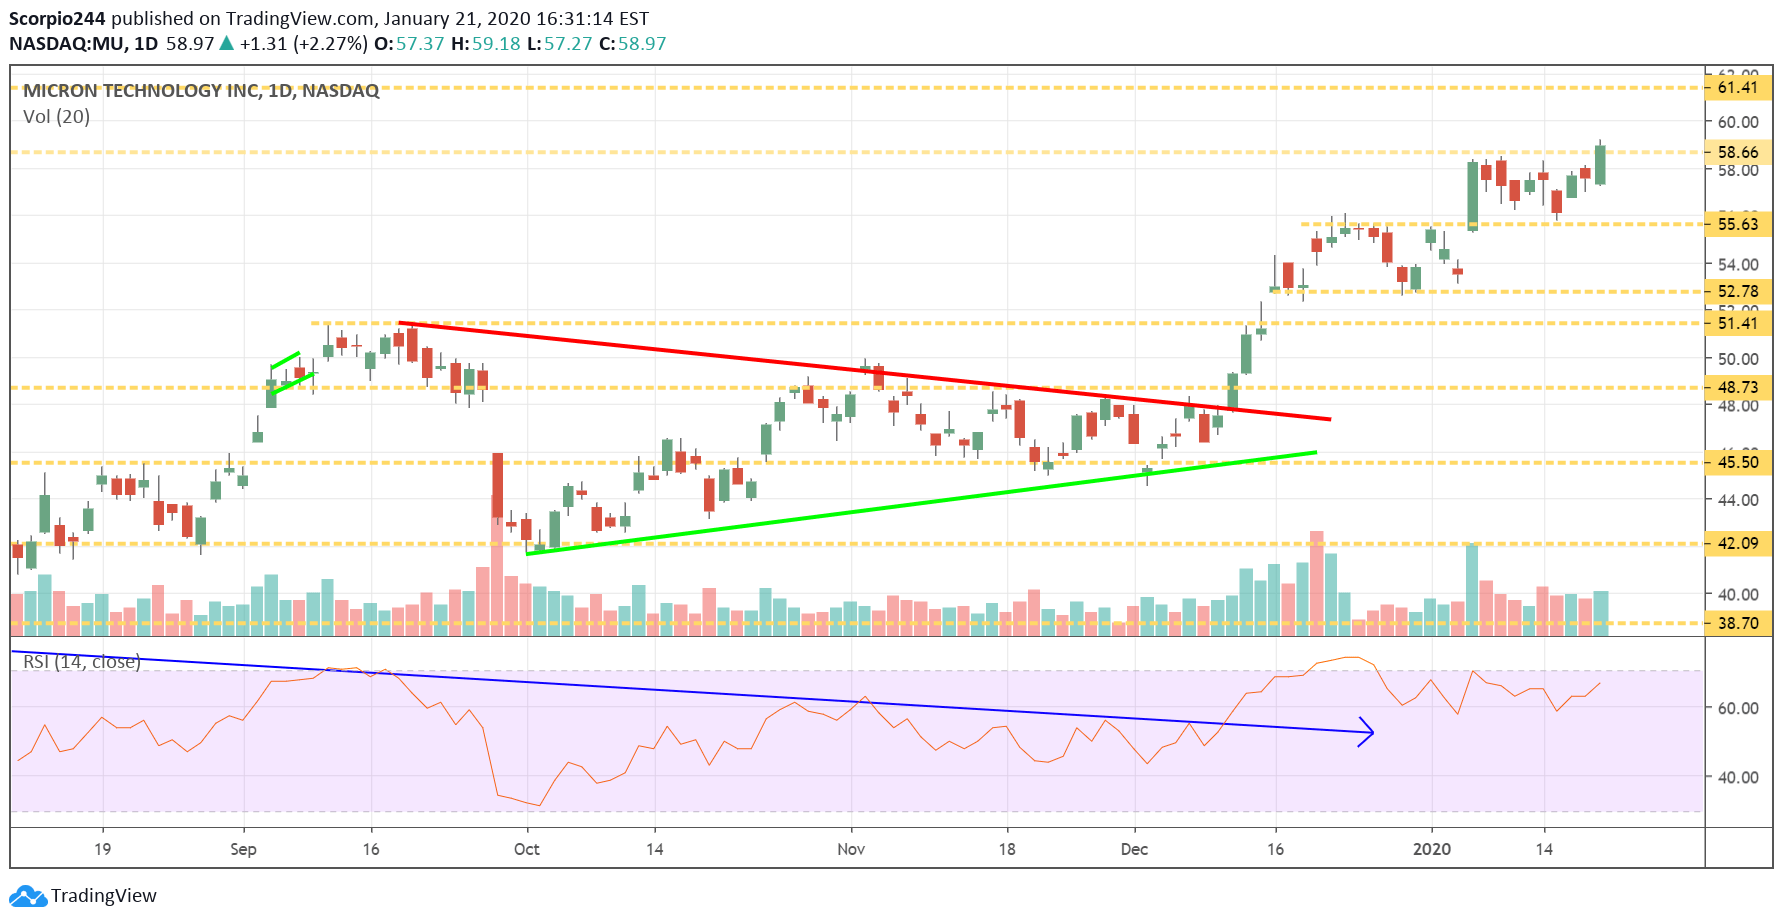Select the 61.41 price level label
Viewport: 1783px width, 923px height.
1737,87
